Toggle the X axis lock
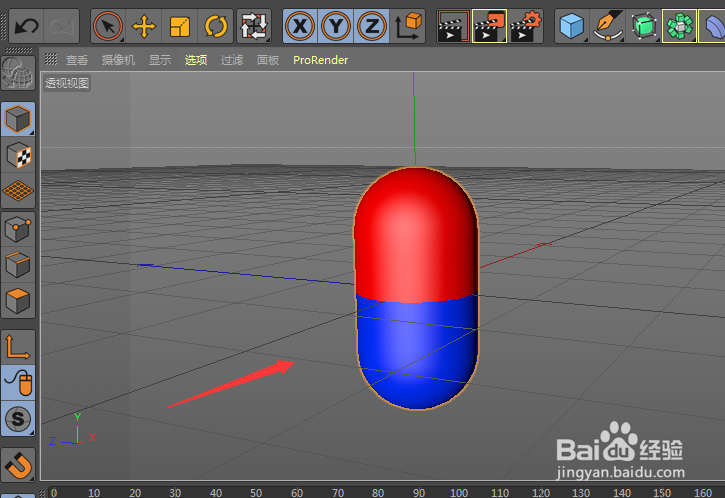 [300, 26]
